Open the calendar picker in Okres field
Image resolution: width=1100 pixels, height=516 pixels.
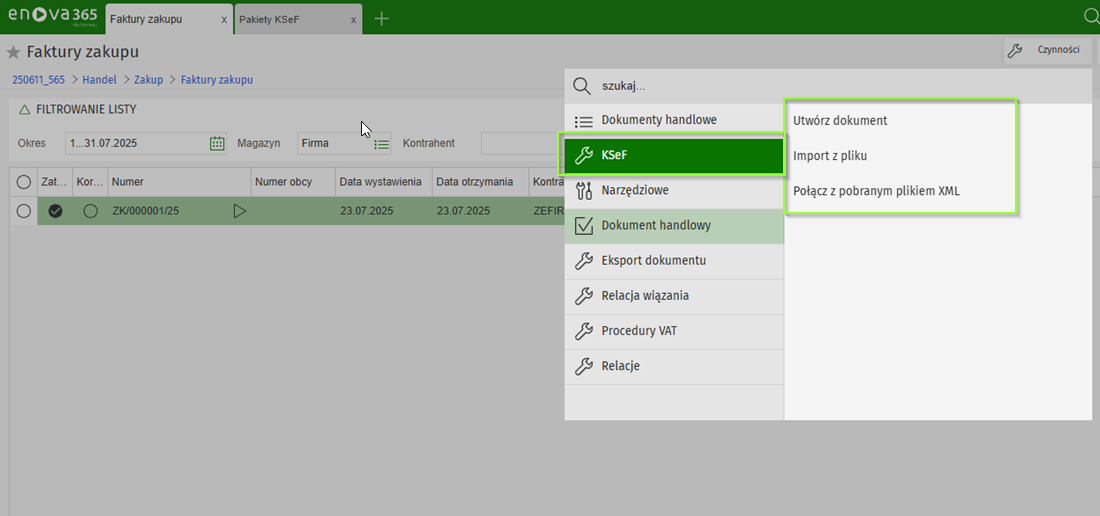[x=217, y=143]
